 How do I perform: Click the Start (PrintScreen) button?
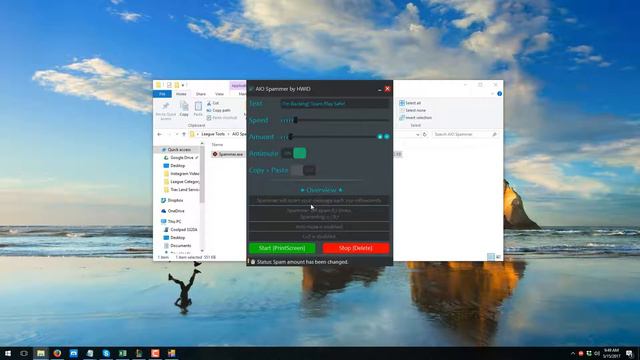coord(282,248)
